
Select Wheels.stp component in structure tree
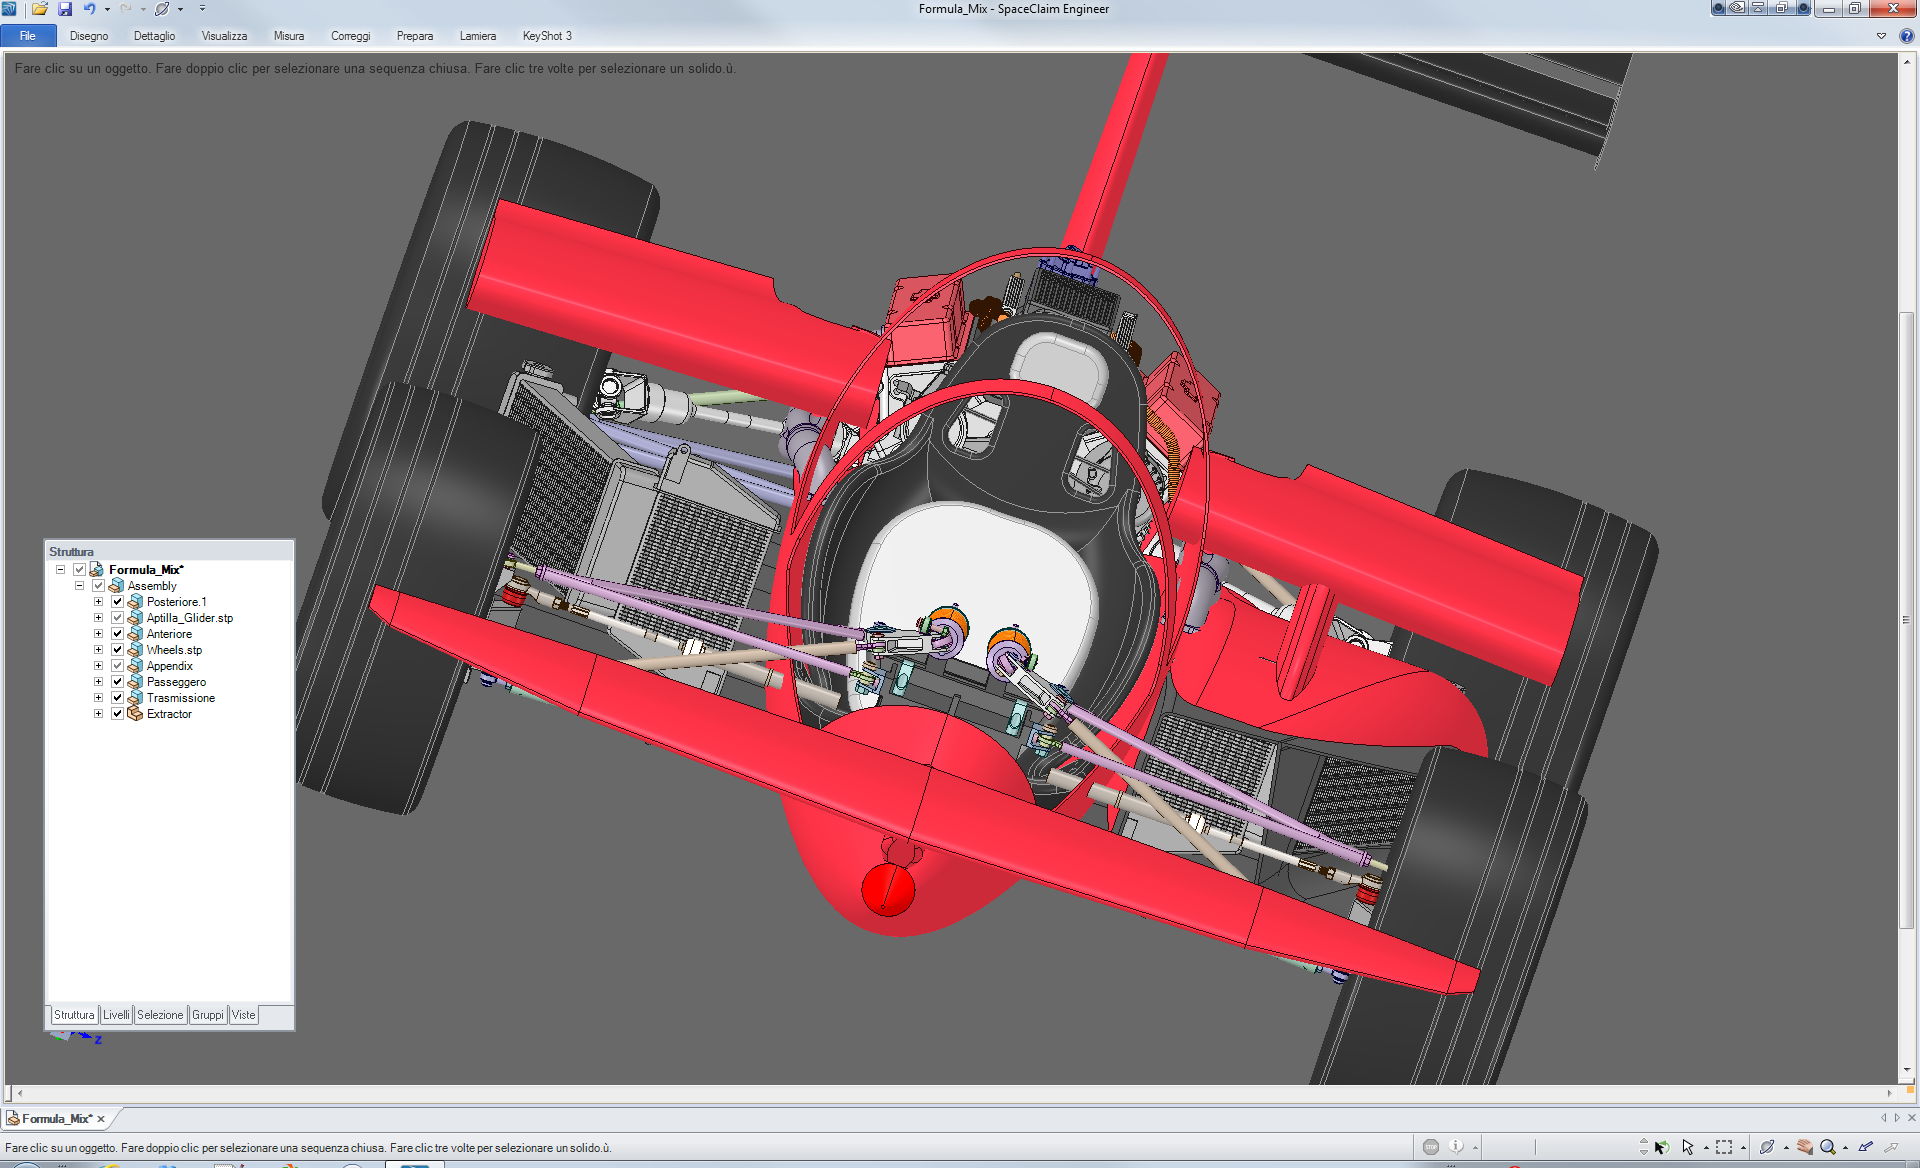[174, 650]
